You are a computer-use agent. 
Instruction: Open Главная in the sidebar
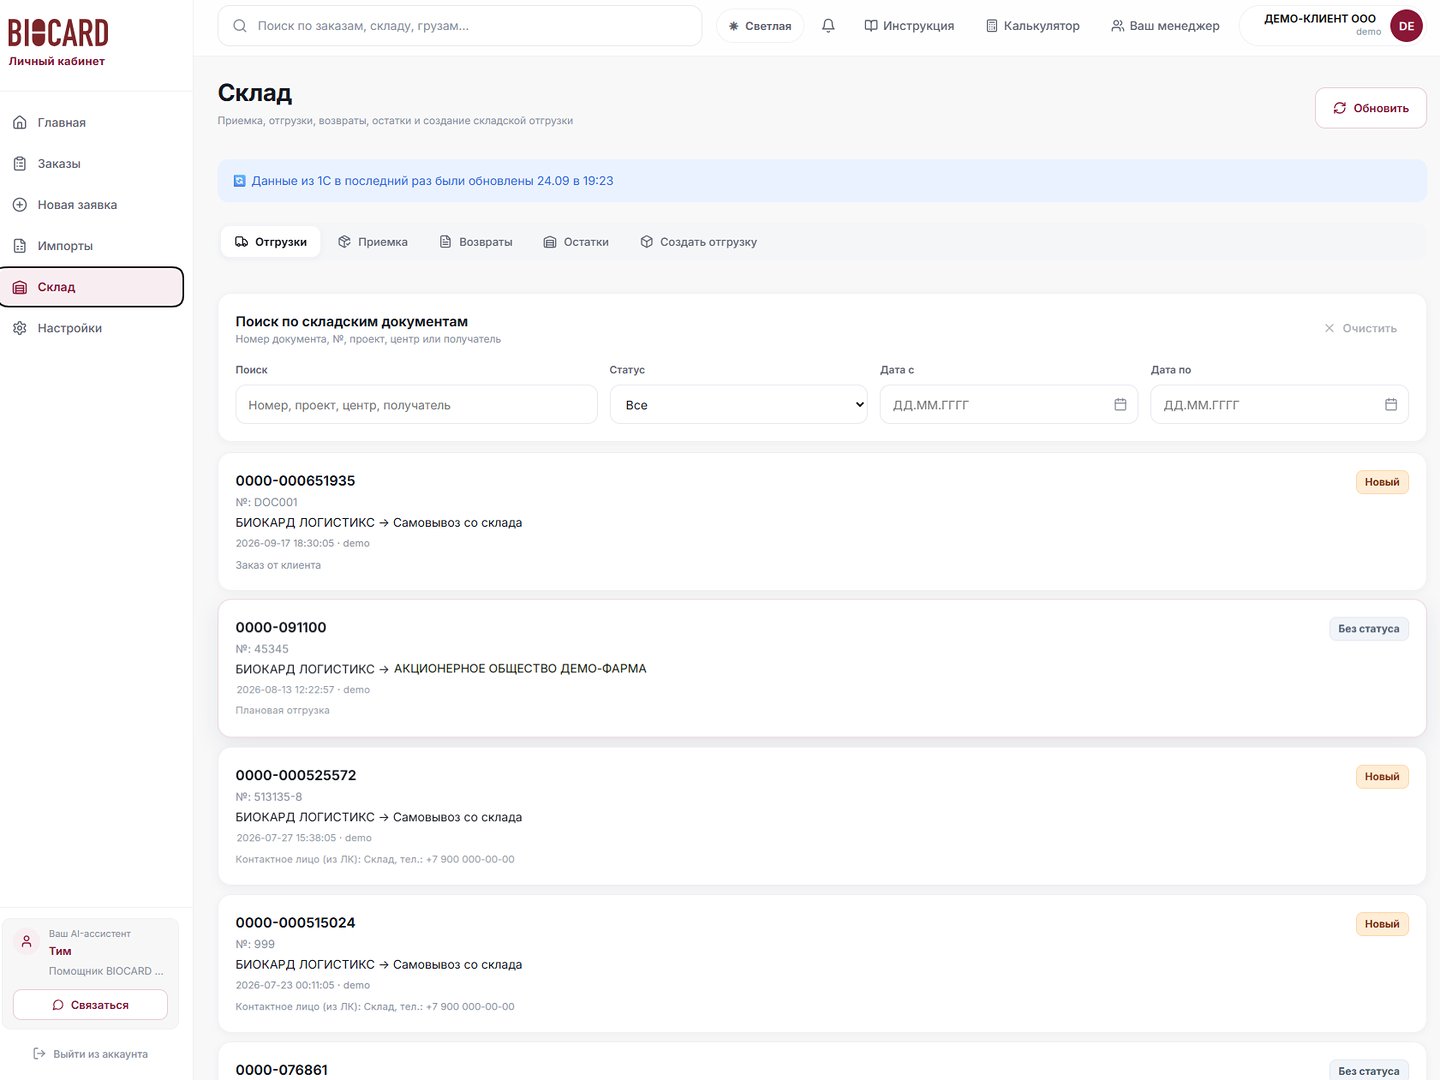coord(92,123)
